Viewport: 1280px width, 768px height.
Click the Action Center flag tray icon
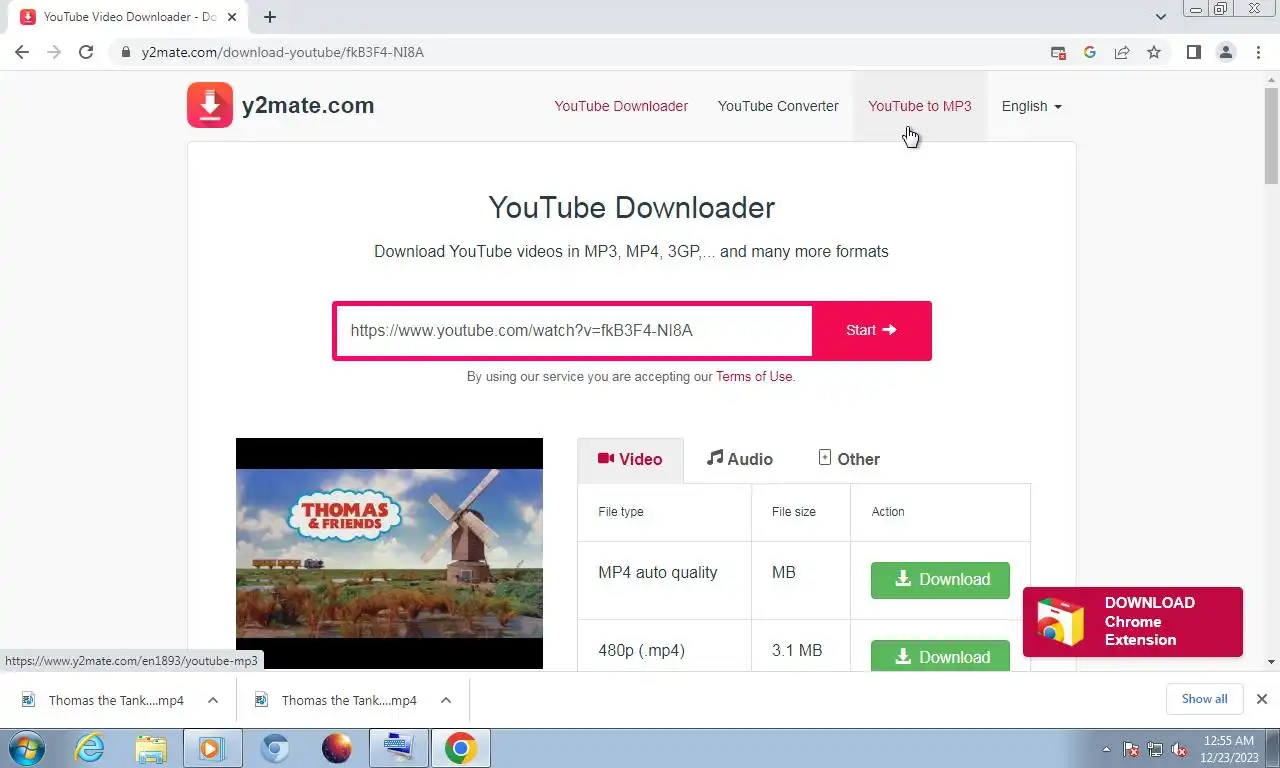[x=1131, y=749]
